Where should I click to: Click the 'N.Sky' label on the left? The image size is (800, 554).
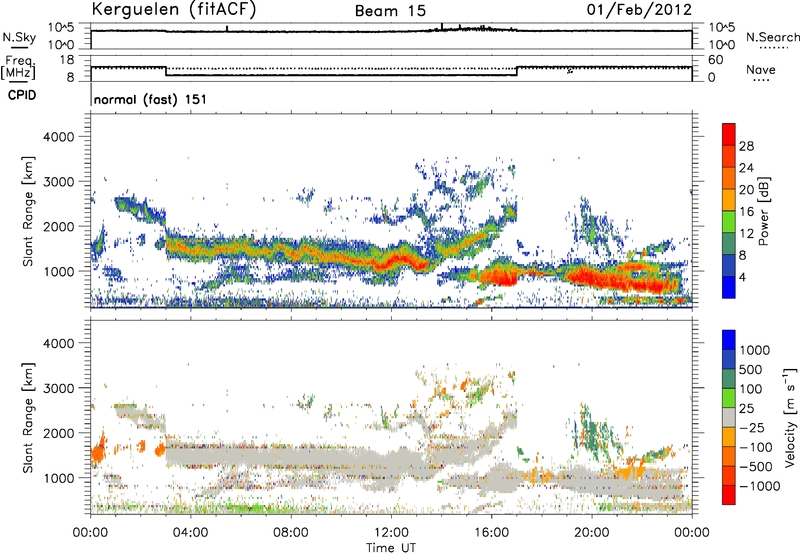tap(19, 37)
